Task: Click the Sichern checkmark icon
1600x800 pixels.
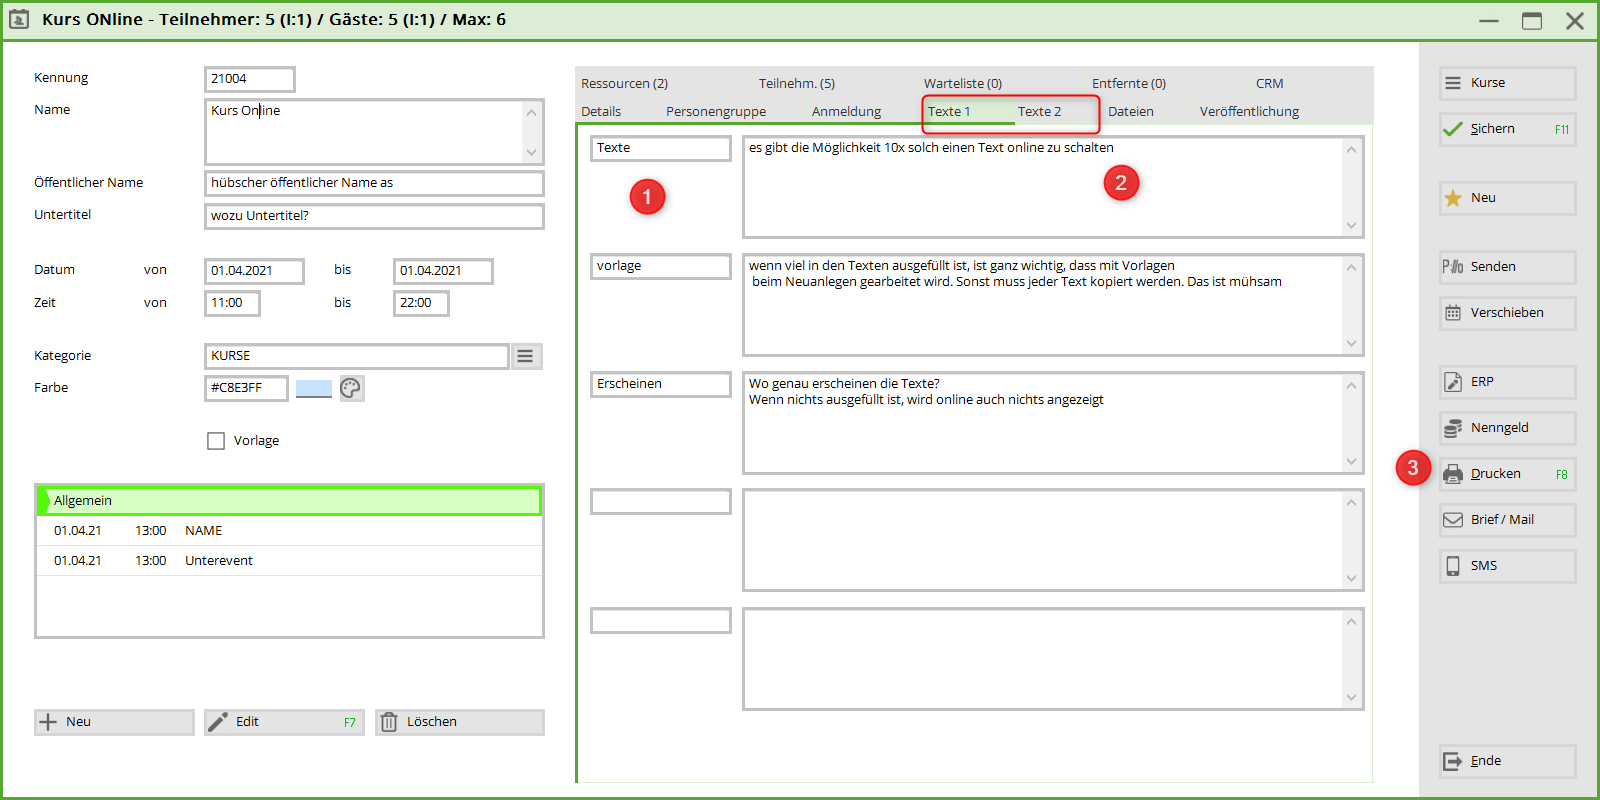Action: click(1453, 129)
